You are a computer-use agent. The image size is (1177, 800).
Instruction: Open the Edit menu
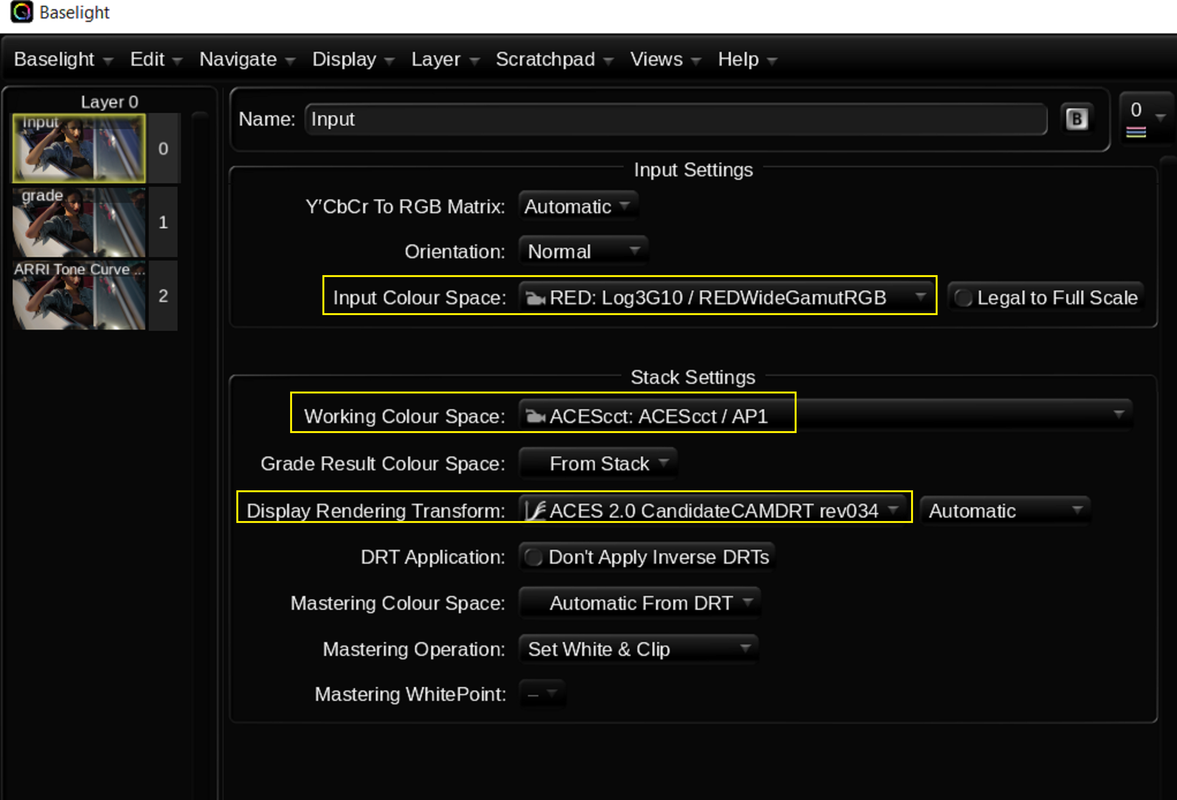coord(156,59)
